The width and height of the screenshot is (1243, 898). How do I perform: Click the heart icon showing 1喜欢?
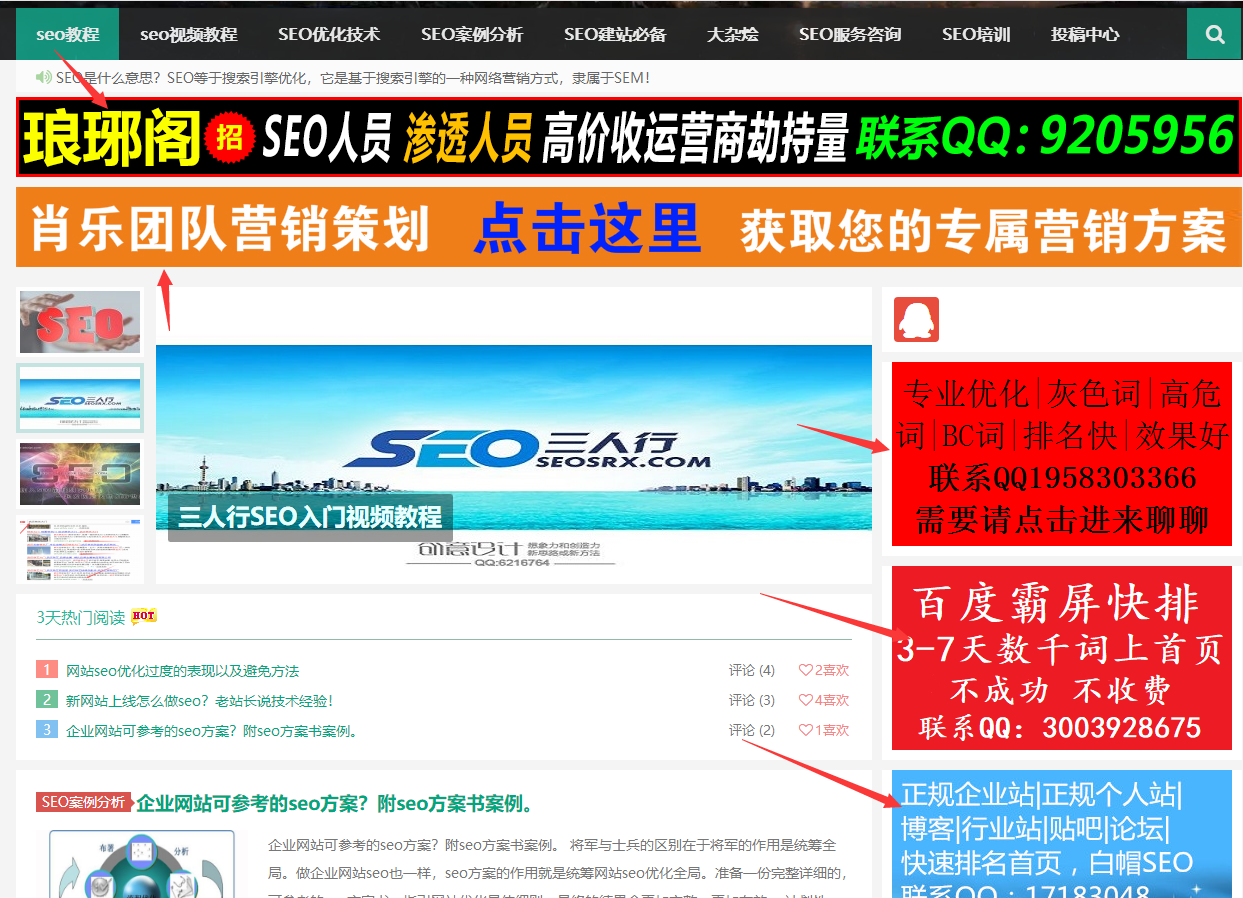(806, 730)
